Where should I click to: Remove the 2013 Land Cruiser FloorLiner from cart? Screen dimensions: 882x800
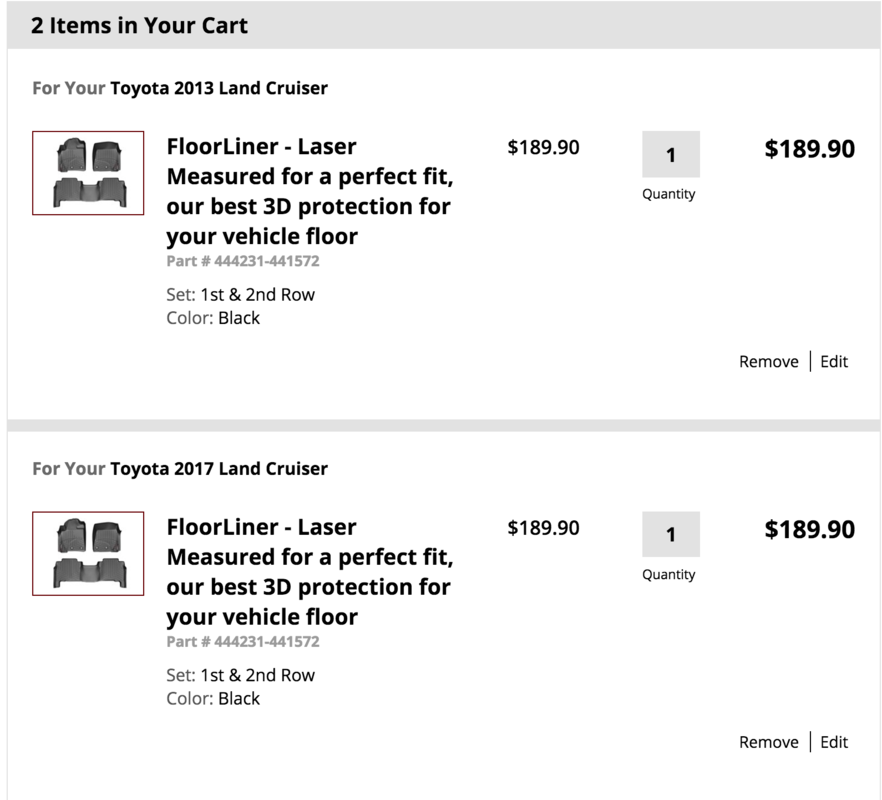[768, 361]
